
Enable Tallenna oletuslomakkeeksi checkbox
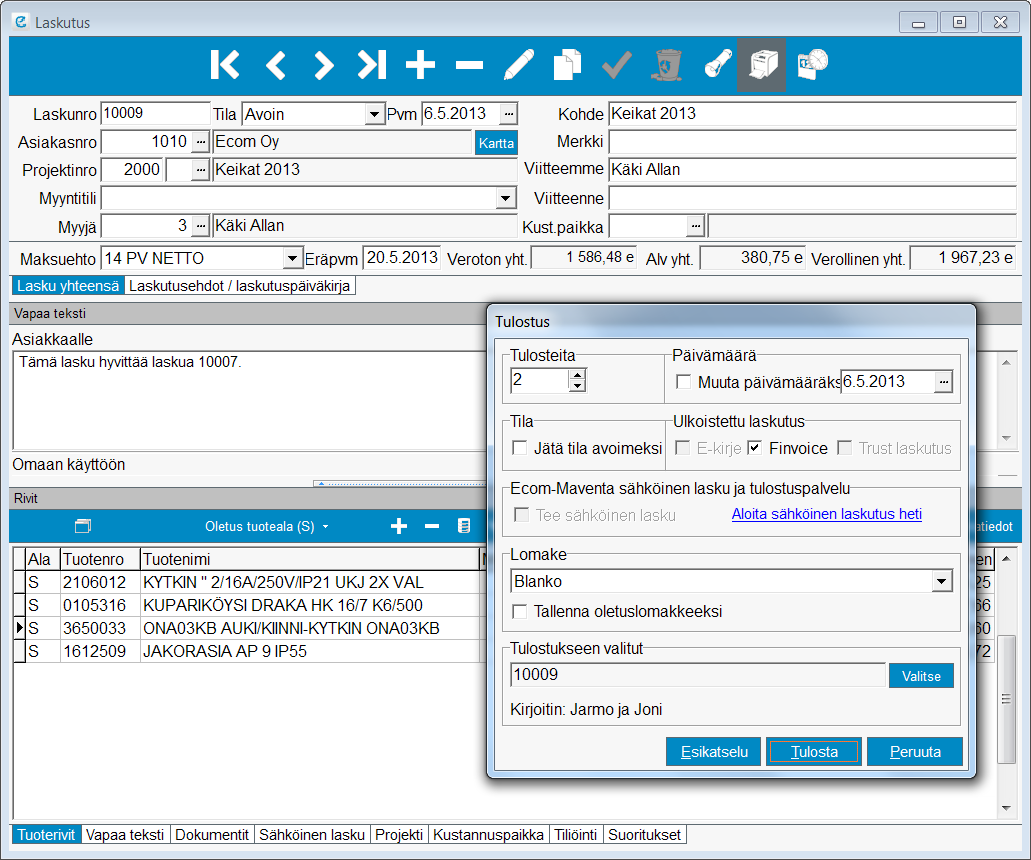519,612
